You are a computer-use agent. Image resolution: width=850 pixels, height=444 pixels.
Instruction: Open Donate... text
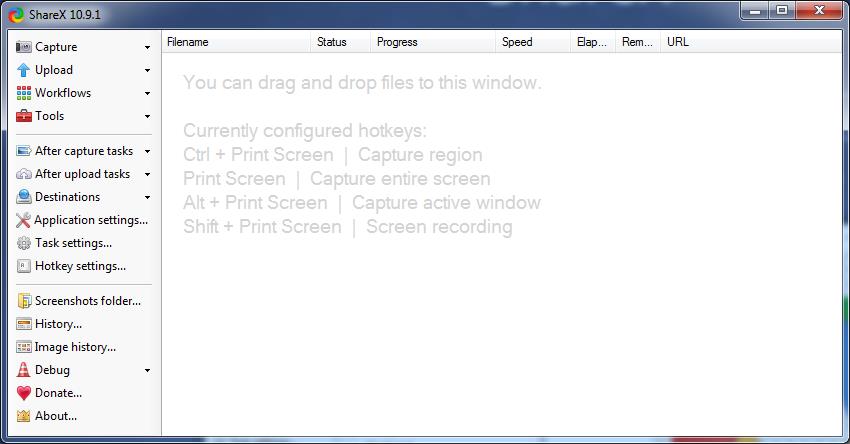tap(59, 393)
